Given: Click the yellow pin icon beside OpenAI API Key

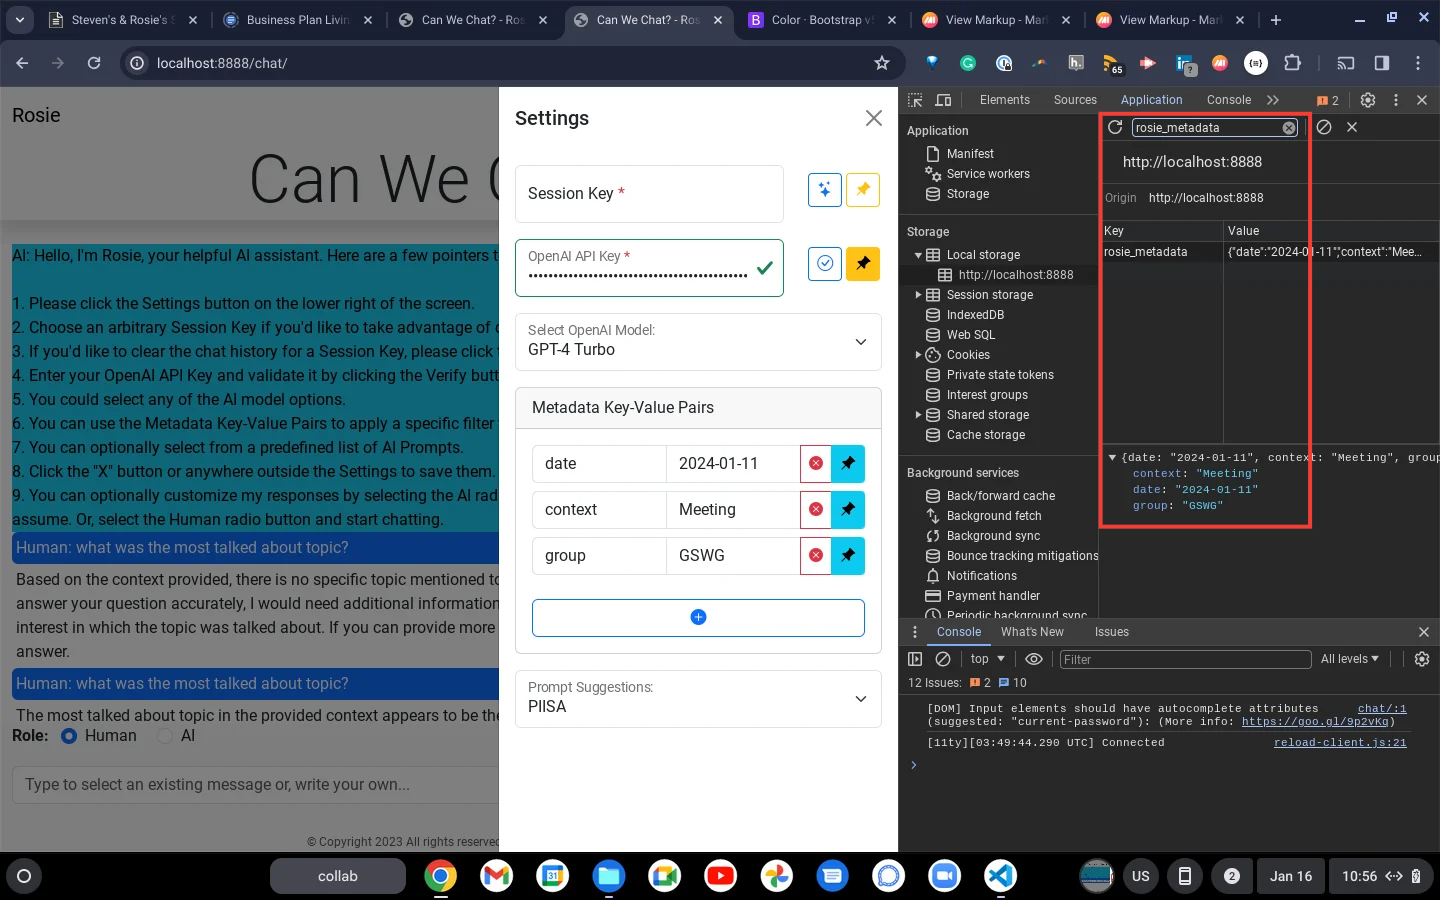Looking at the screenshot, I should [x=862, y=263].
